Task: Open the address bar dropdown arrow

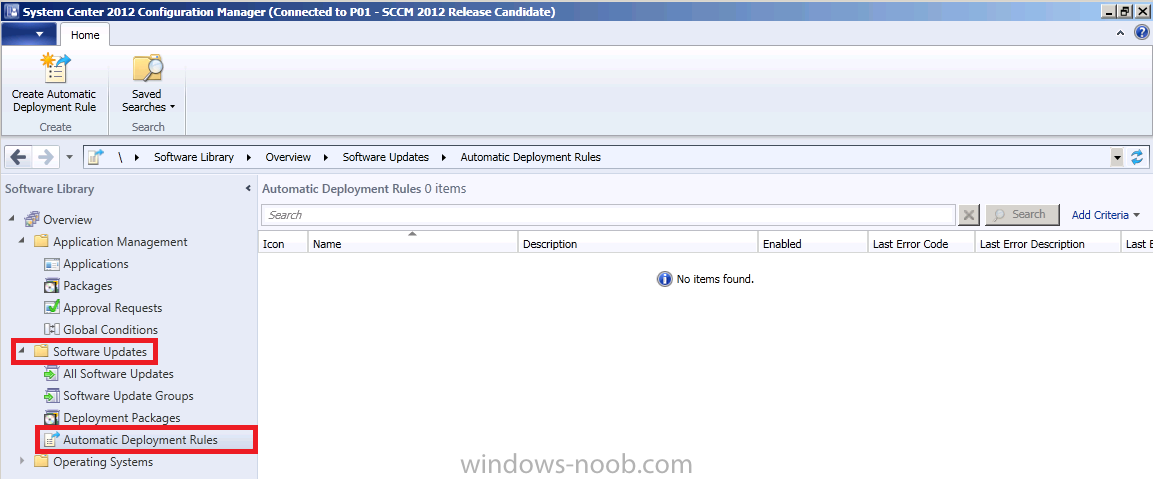Action: [1118, 157]
